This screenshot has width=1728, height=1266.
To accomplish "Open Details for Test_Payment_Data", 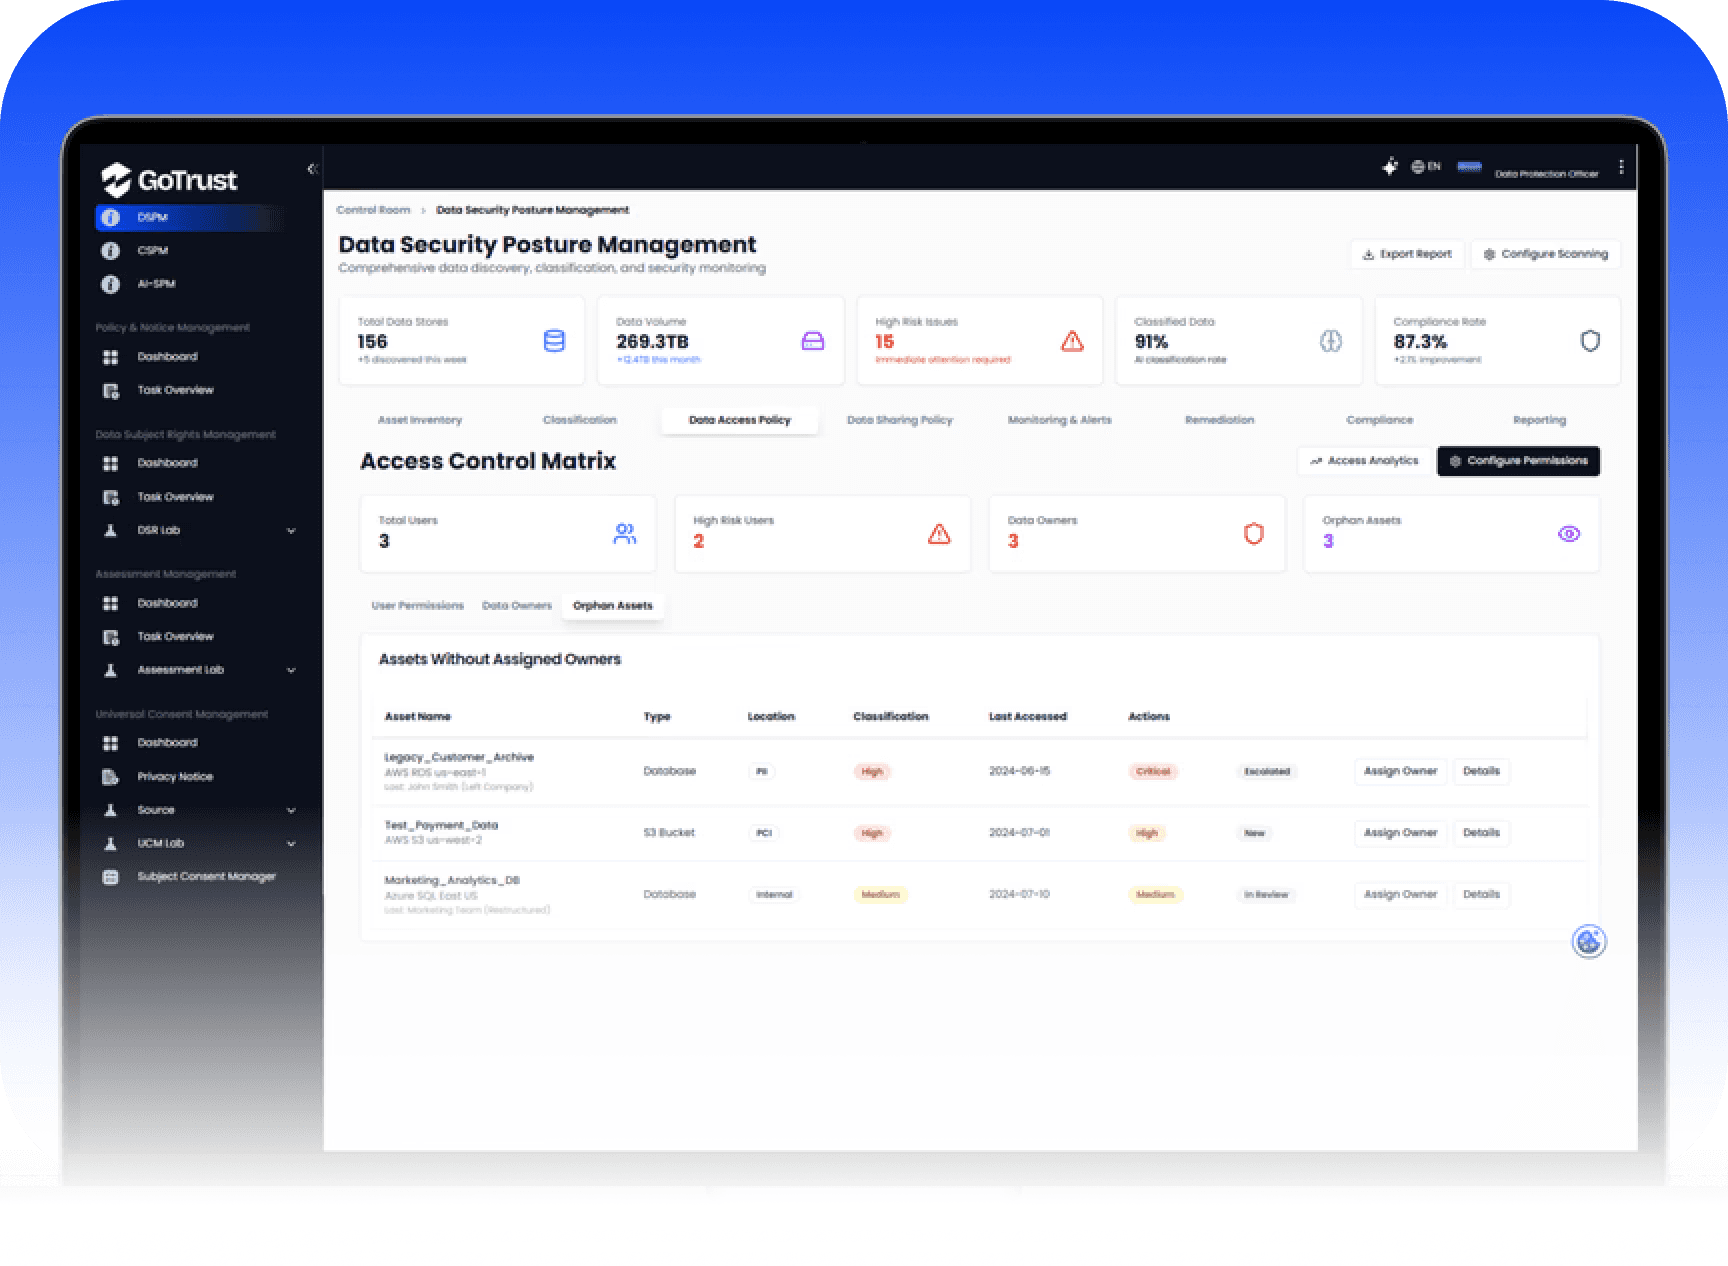I will 1481,833.
